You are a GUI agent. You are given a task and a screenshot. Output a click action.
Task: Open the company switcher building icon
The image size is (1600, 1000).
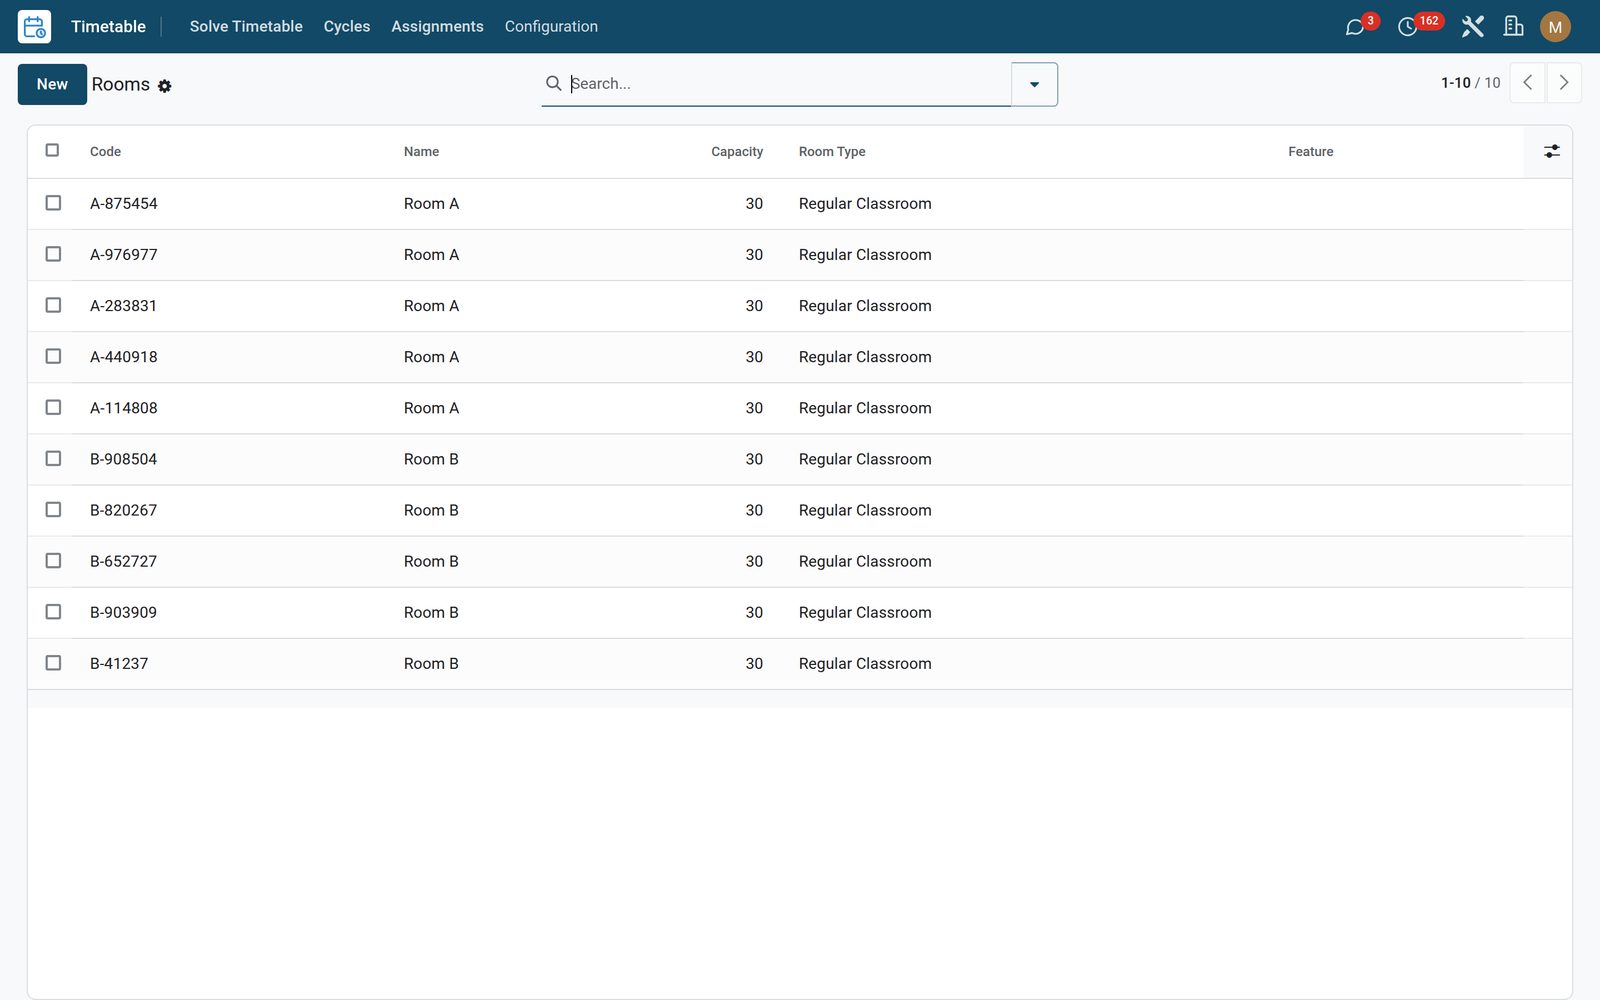pyautogui.click(x=1514, y=27)
